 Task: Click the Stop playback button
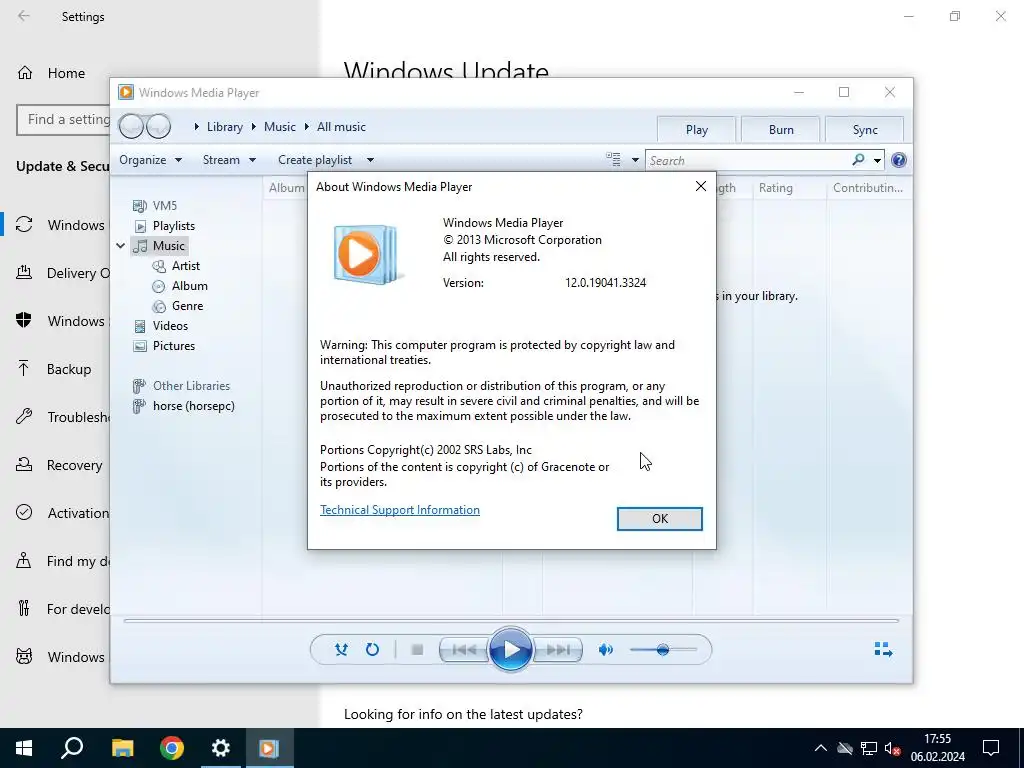point(417,650)
